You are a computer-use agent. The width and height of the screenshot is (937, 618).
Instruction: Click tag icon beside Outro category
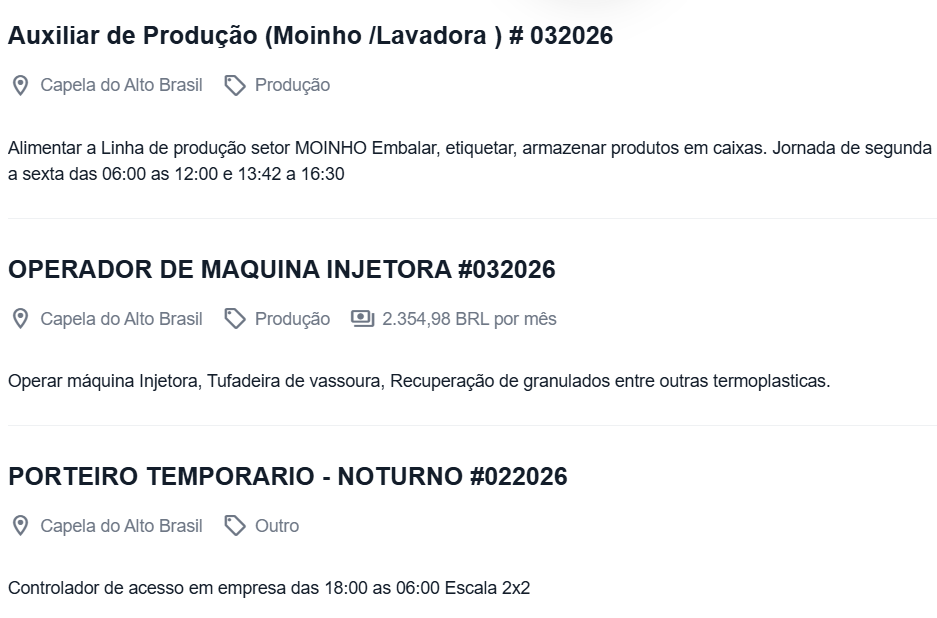pyautogui.click(x=235, y=526)
